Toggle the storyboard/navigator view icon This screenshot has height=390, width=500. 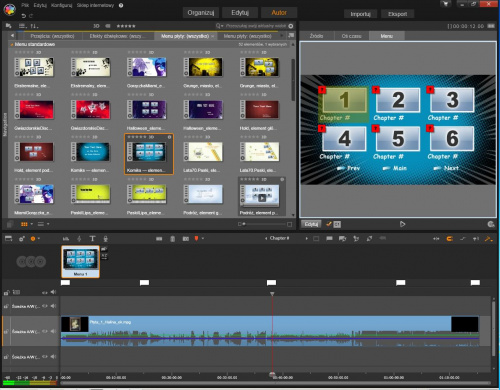[x=8, y=238]
